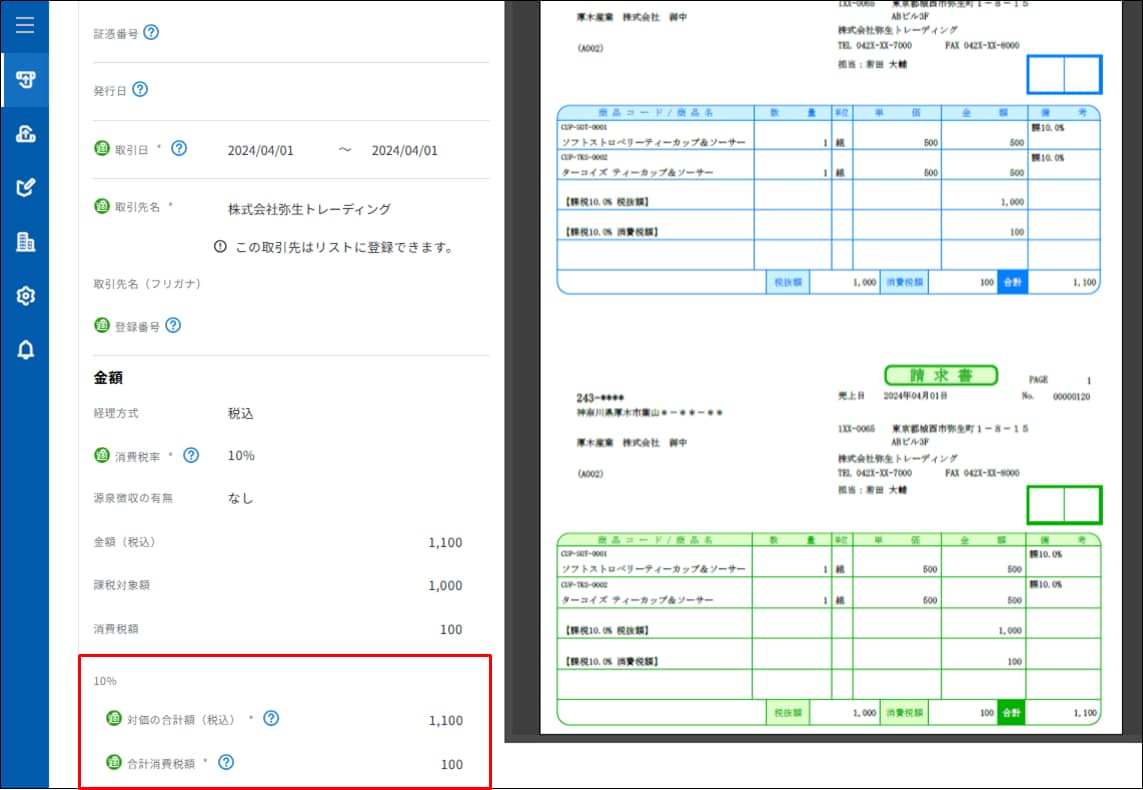
Task: Show help for 取引日 field
Action: [179, 149]
